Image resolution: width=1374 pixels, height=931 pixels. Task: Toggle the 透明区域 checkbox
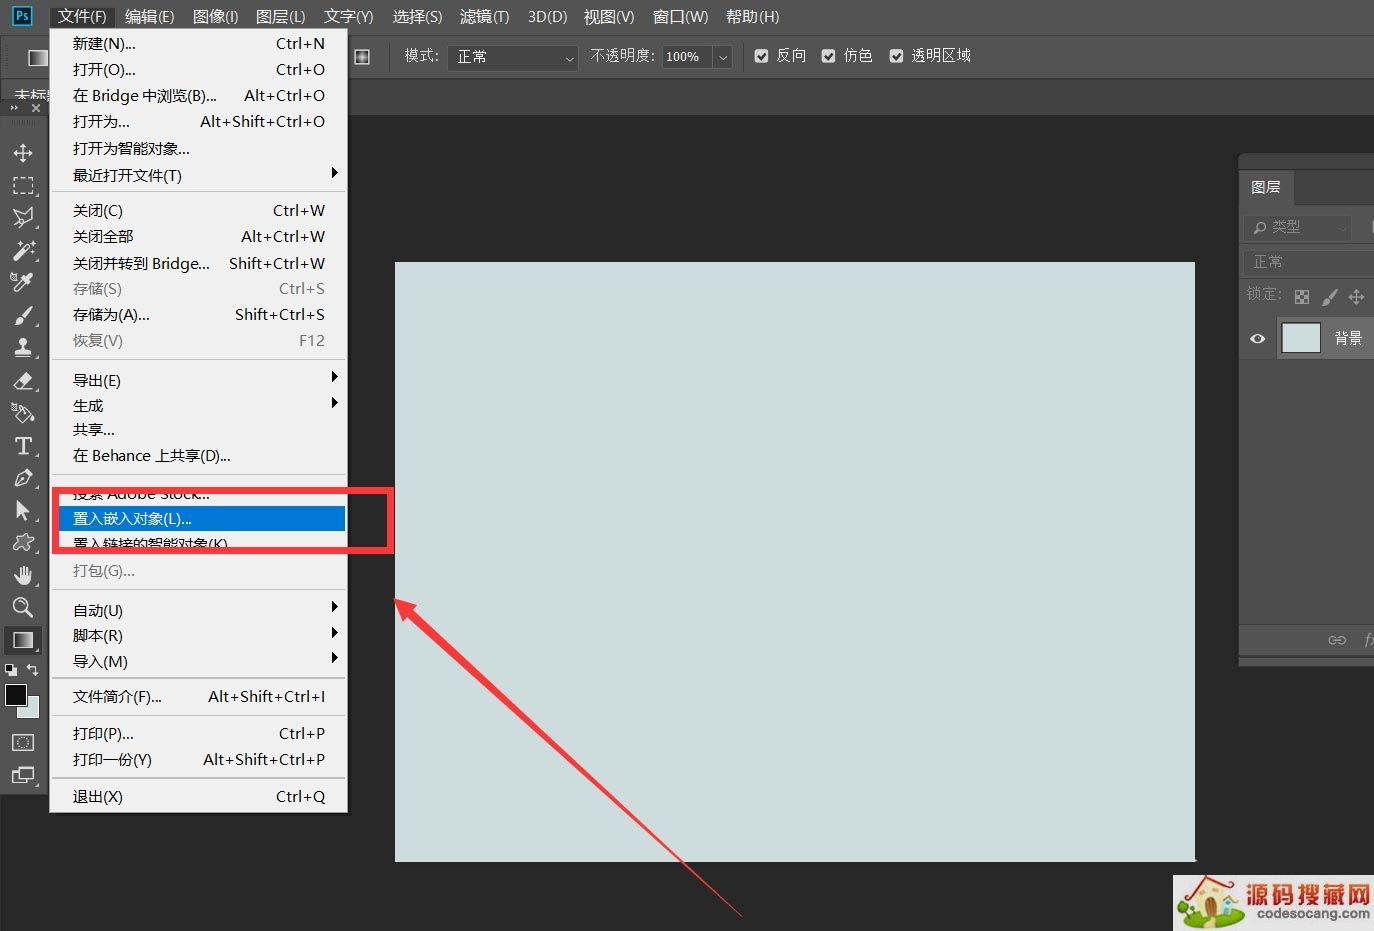897,56
